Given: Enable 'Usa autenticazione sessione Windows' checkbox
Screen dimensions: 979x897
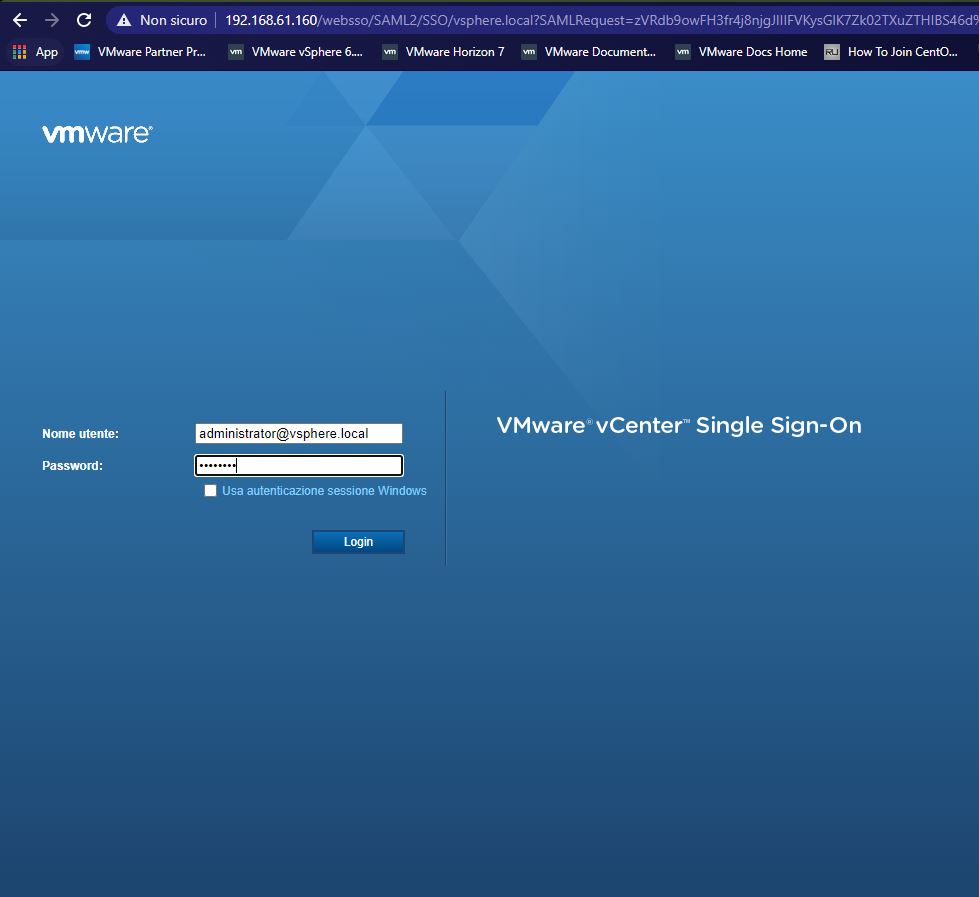Looking at the screenshot, I should (x=210, y=491).
